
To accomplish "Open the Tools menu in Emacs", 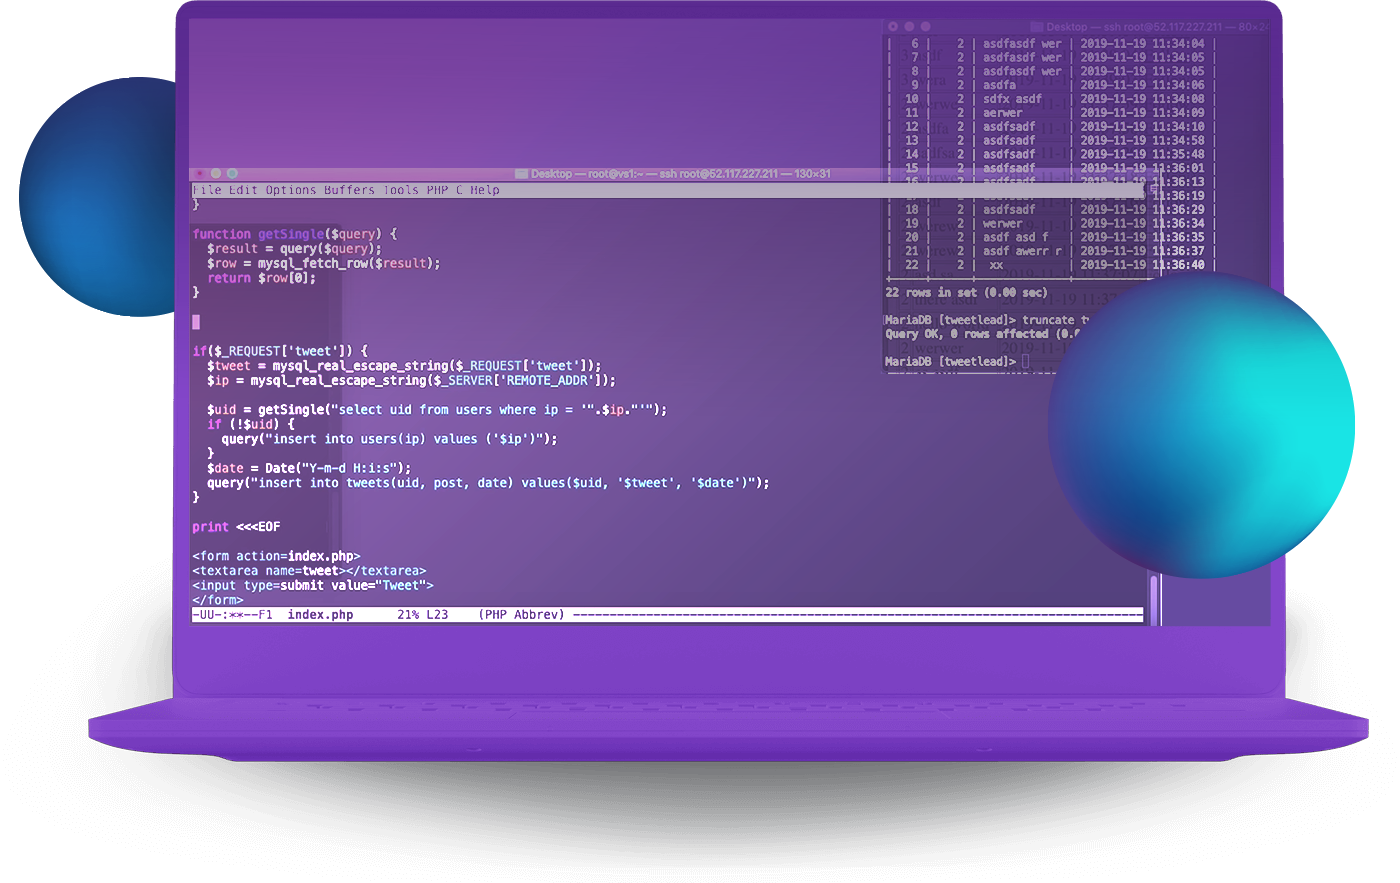I will (401, 190).
